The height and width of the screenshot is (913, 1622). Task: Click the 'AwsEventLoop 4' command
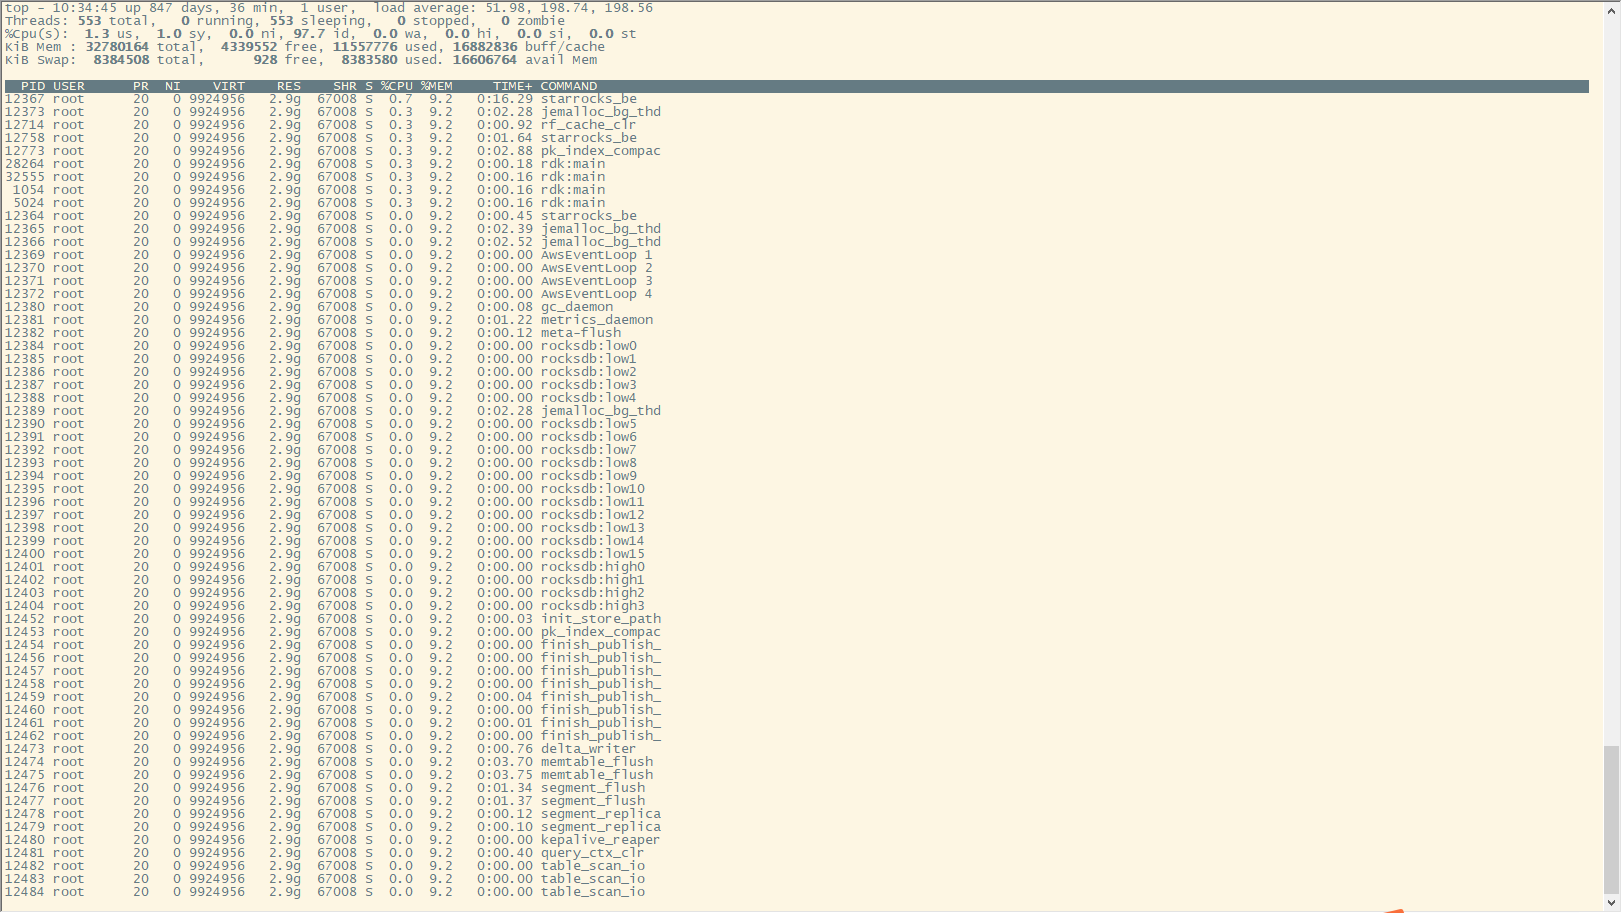tap(597, 294)
